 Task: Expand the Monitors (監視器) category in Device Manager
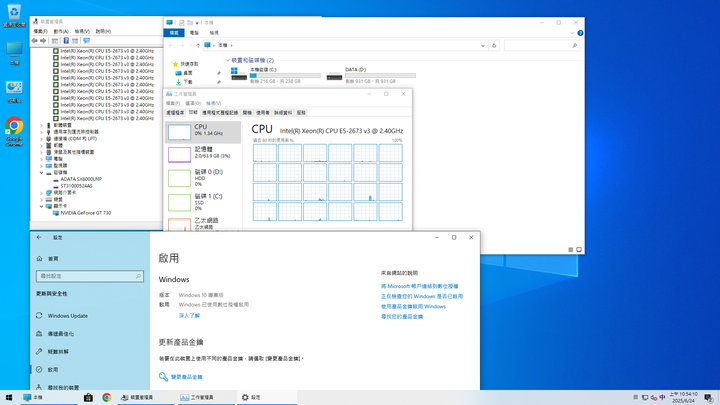click(x=41, y=166)
